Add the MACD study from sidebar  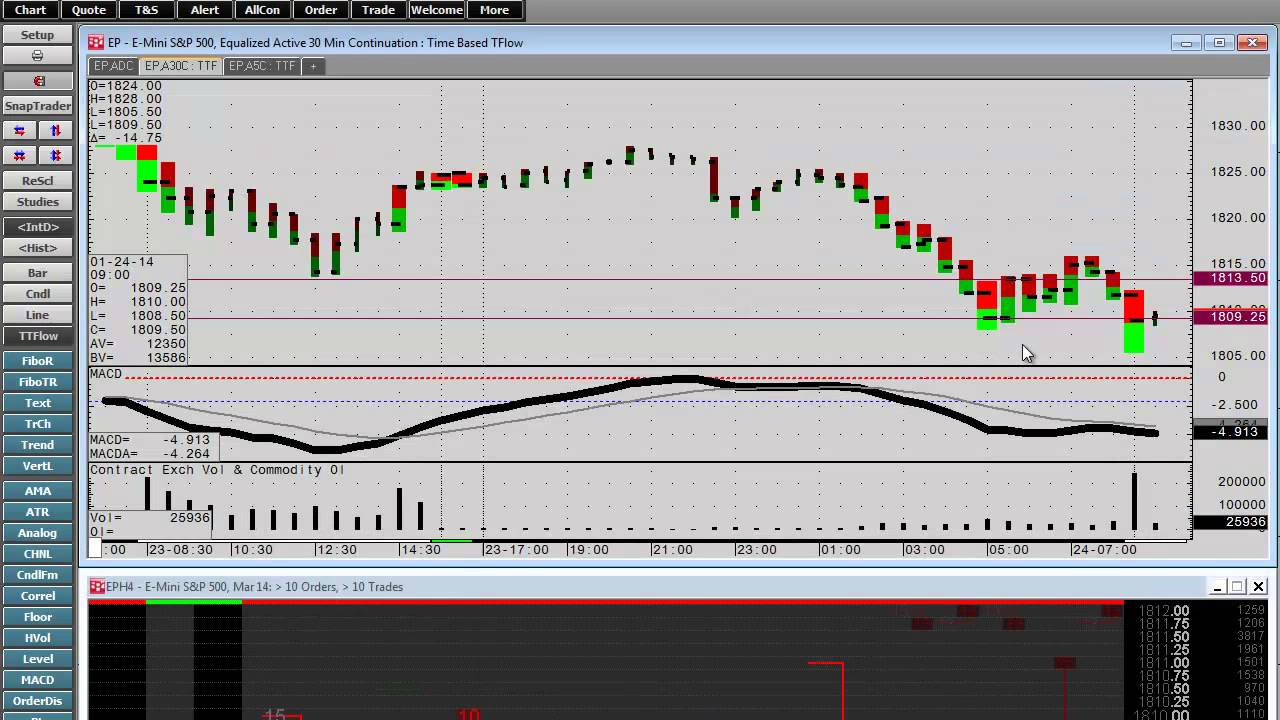click(x=38, y=680)
